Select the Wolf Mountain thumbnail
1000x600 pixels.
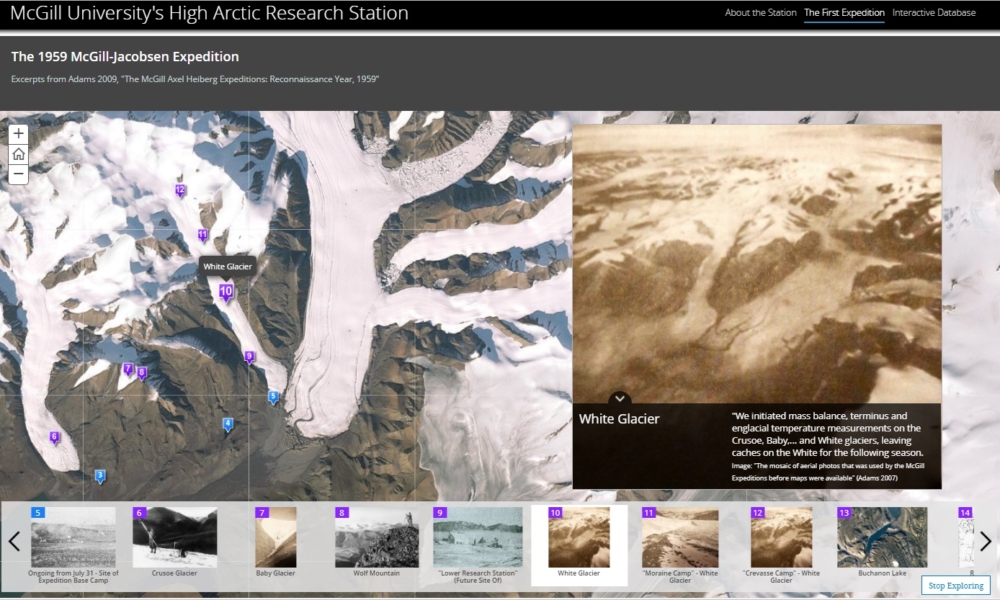coord(376,540)
